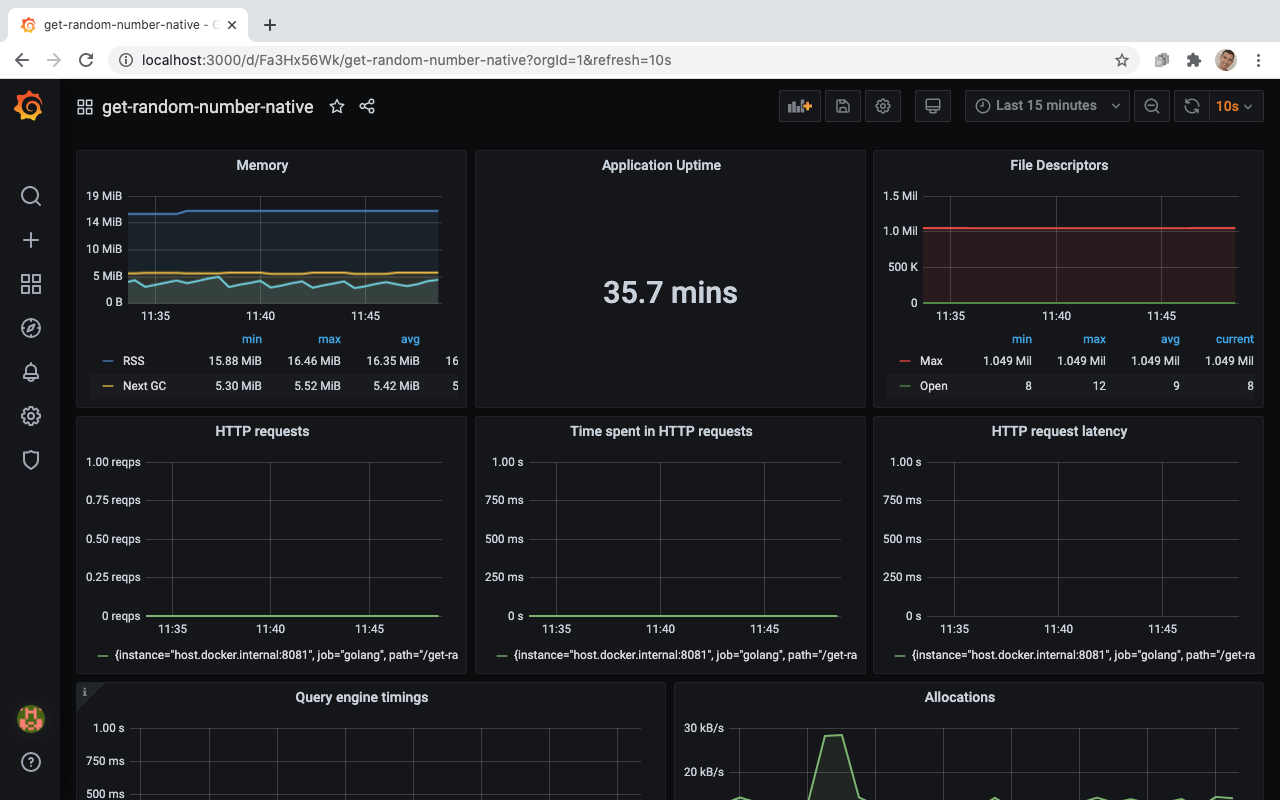This screenshot has height=800, width=1280.
Task: Click the Create plus icon in sidebar
Action: click(31, 240)
